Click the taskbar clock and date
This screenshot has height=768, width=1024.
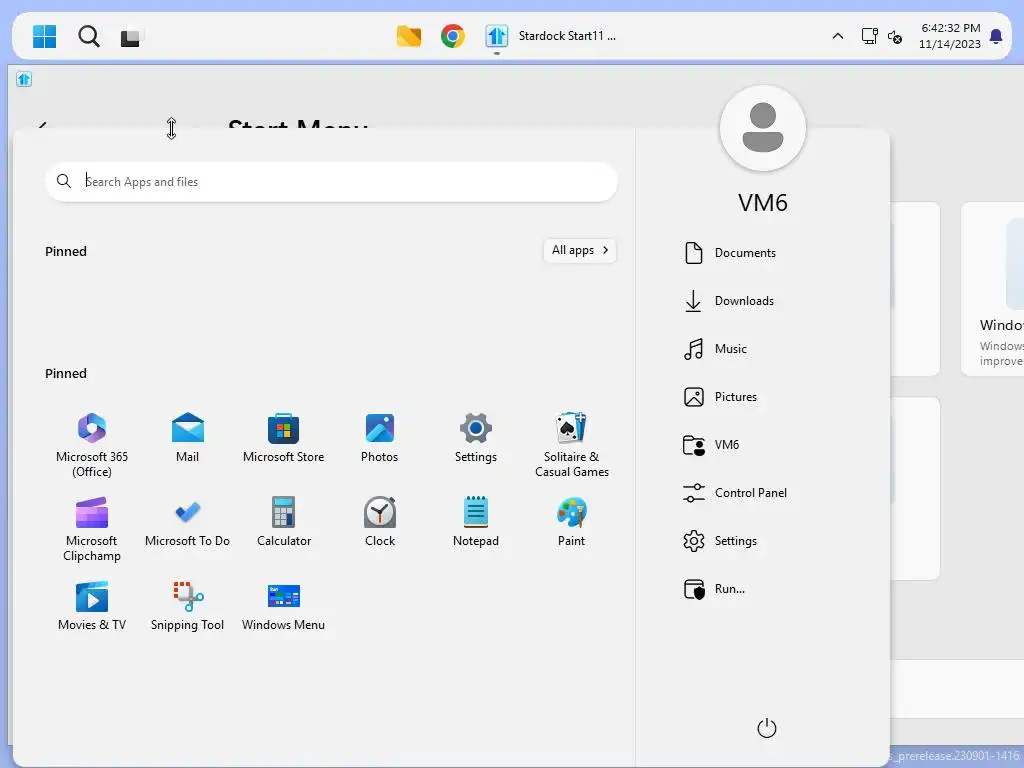(x=950, y=36)
